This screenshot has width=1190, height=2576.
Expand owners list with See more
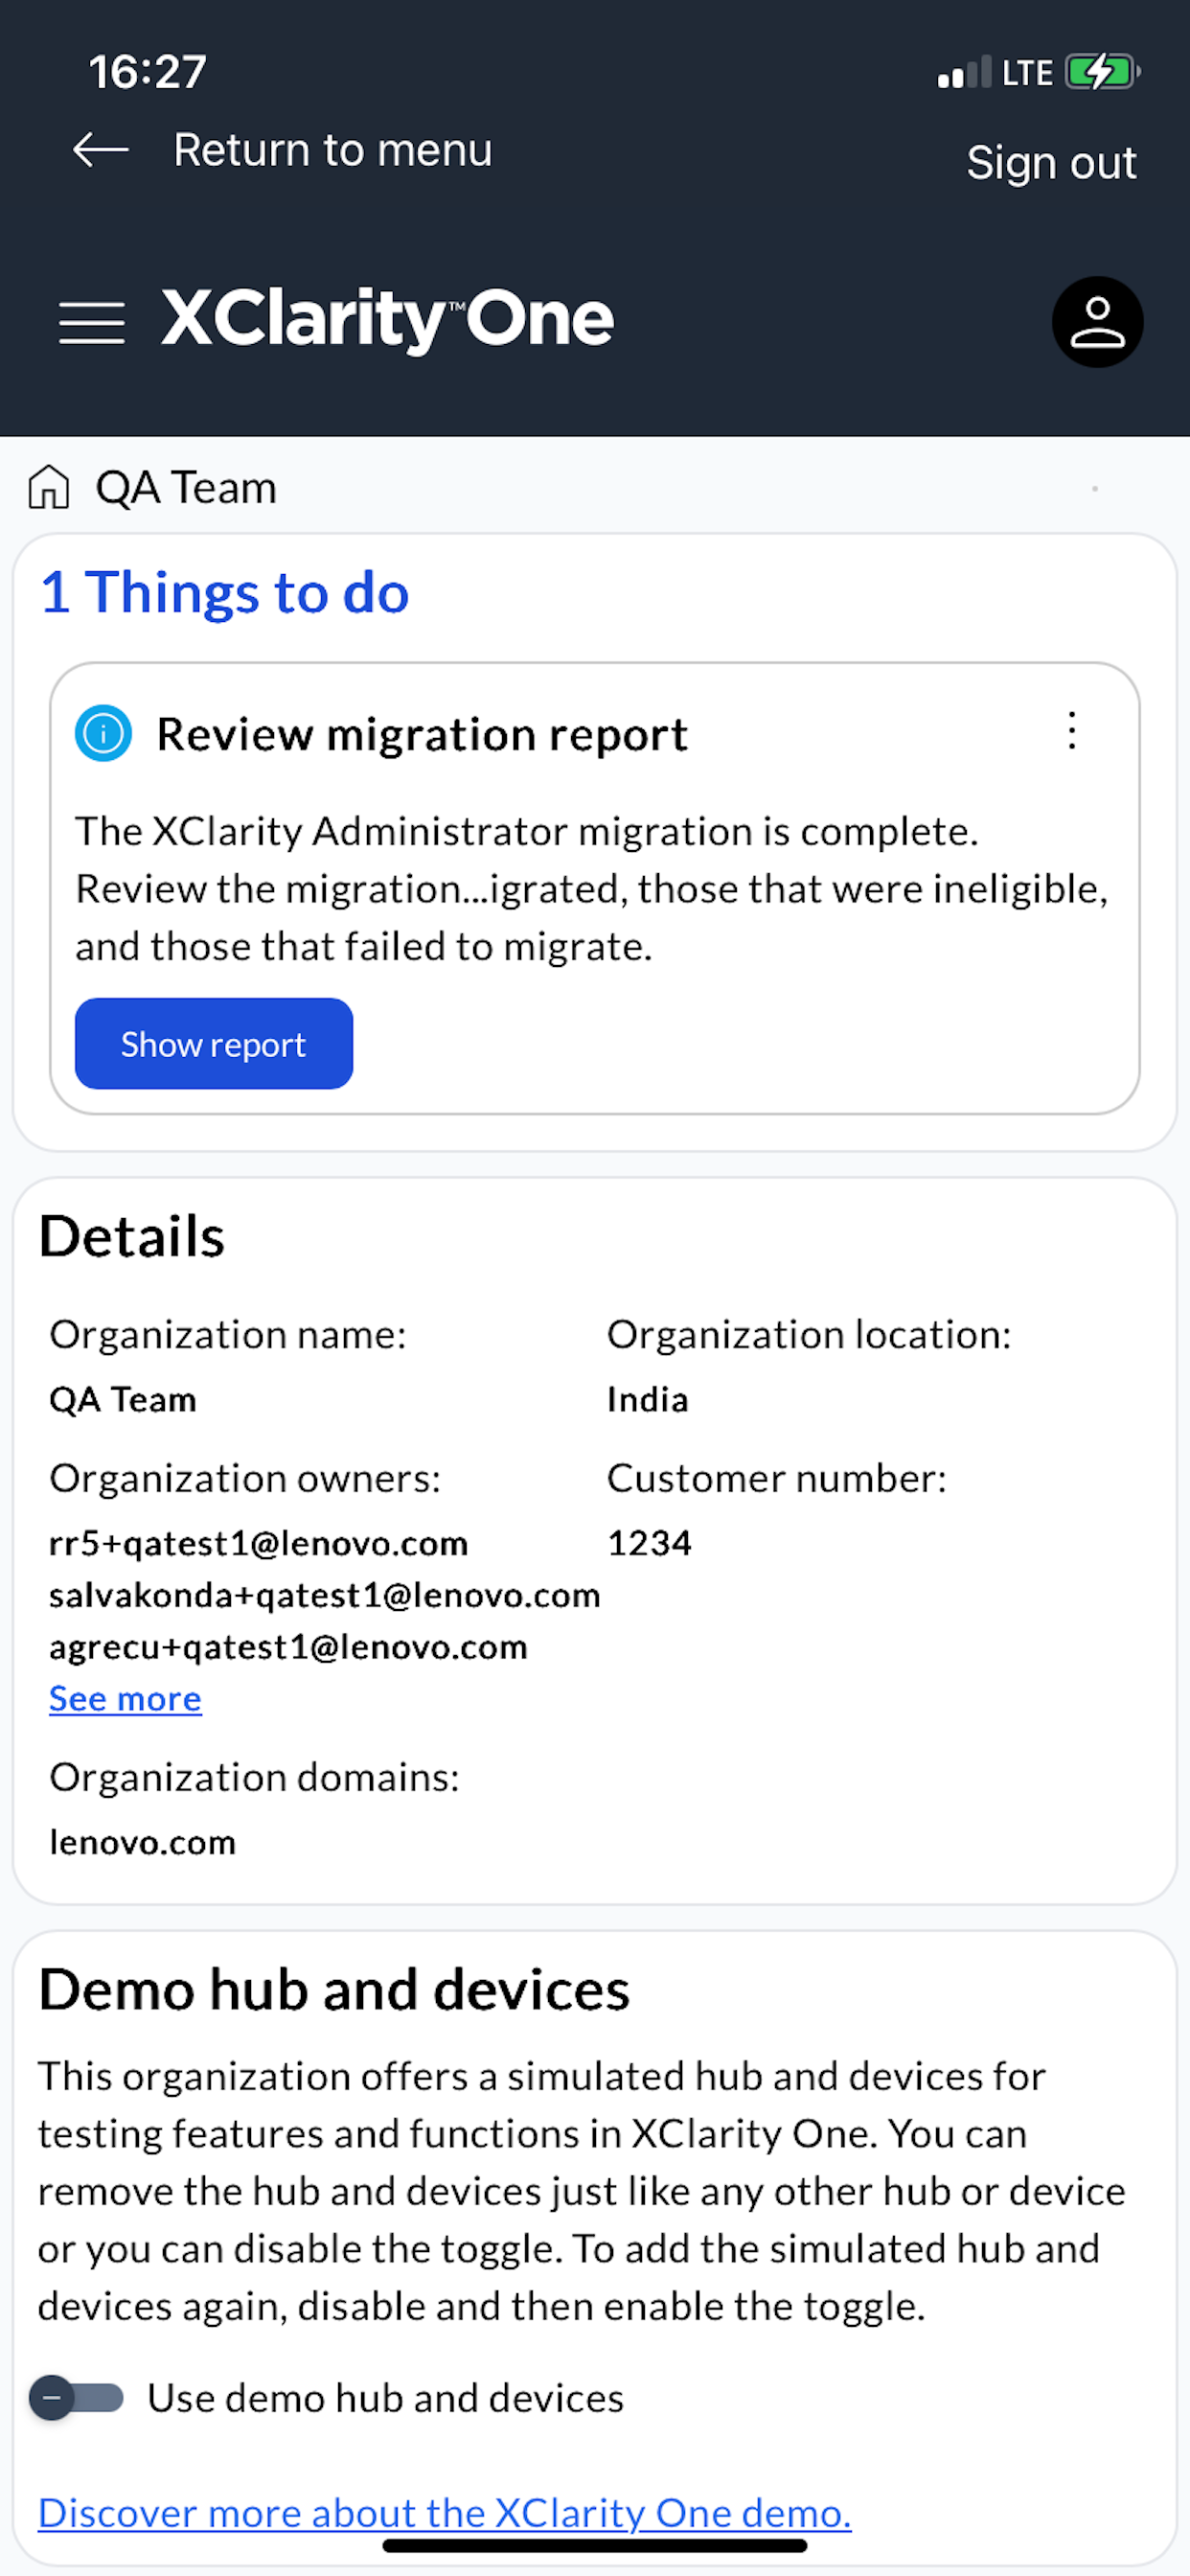125,1699
